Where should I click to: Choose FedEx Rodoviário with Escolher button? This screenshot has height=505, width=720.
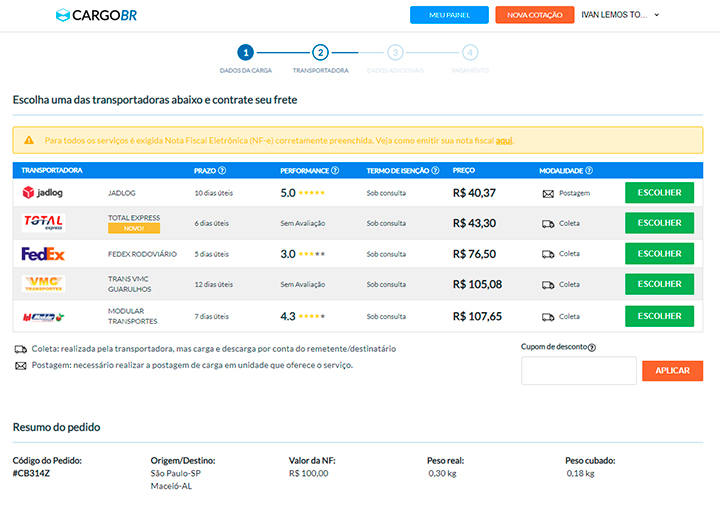click(659, 254)
